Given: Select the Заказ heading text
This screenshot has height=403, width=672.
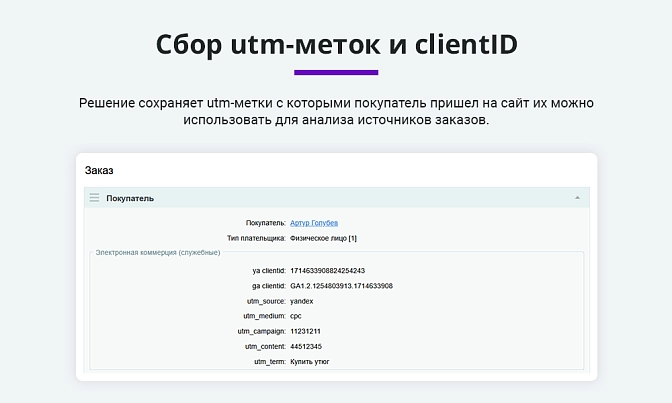Looking at the screenshot, I should pyautogui.click(x=99, y=170).
